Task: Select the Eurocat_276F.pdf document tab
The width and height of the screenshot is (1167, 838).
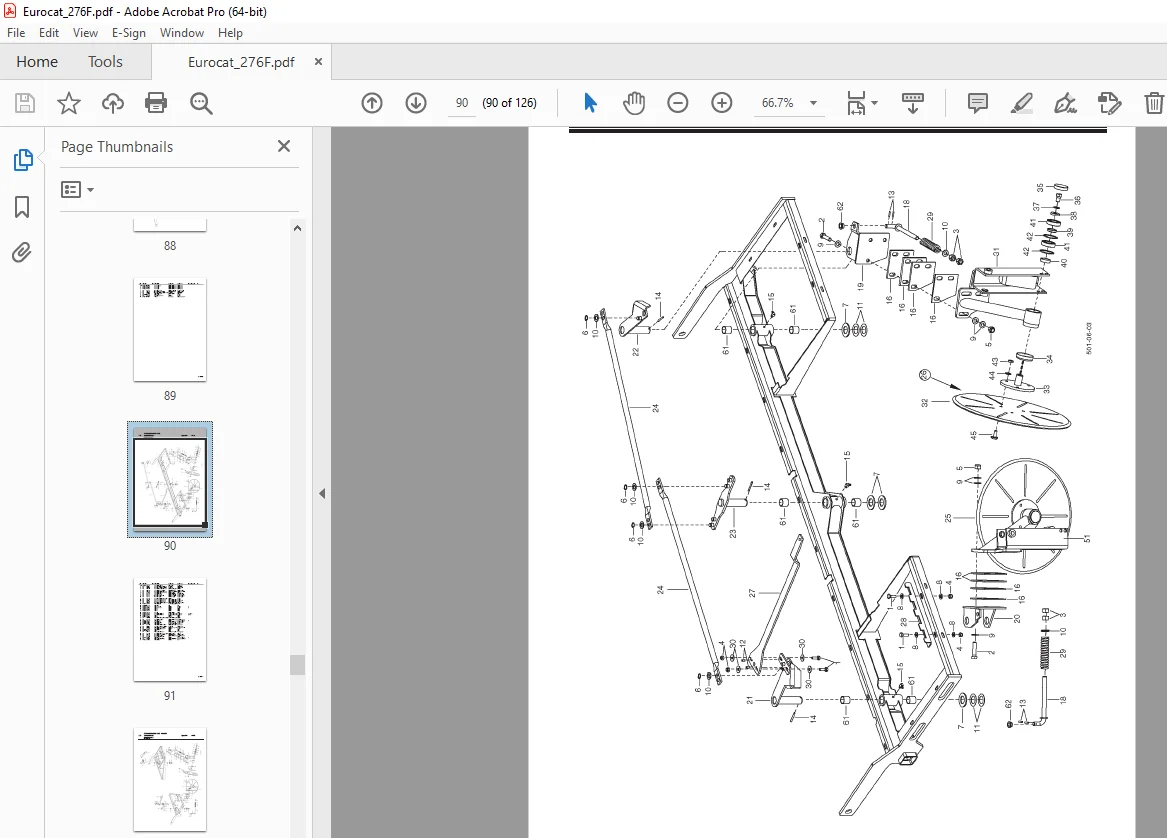Action: click(241, 62)
